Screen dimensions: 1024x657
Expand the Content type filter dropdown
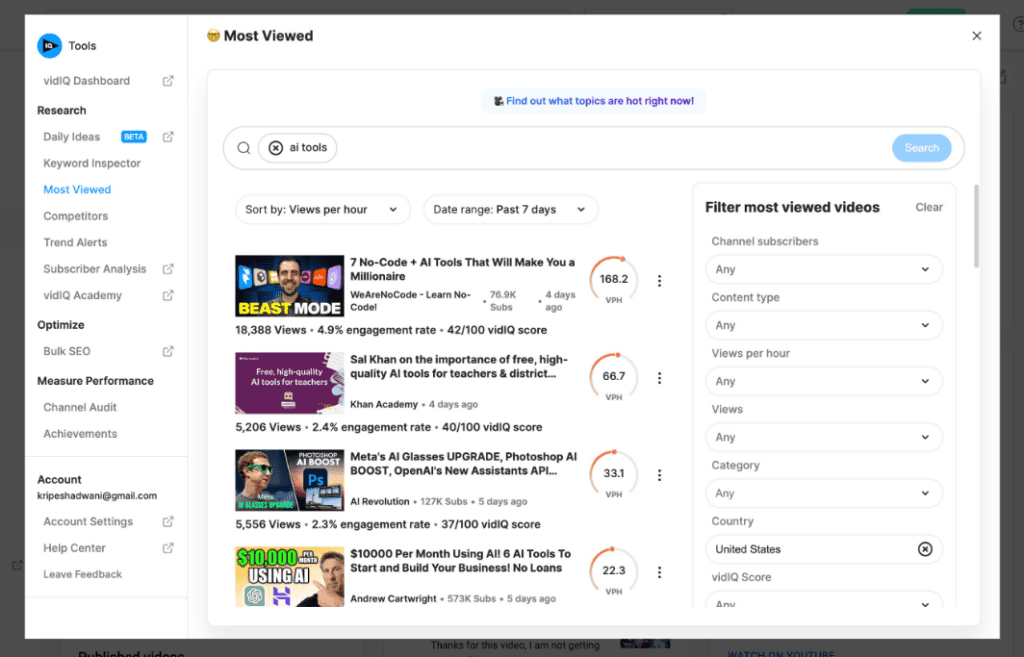[x=823, y=325]
